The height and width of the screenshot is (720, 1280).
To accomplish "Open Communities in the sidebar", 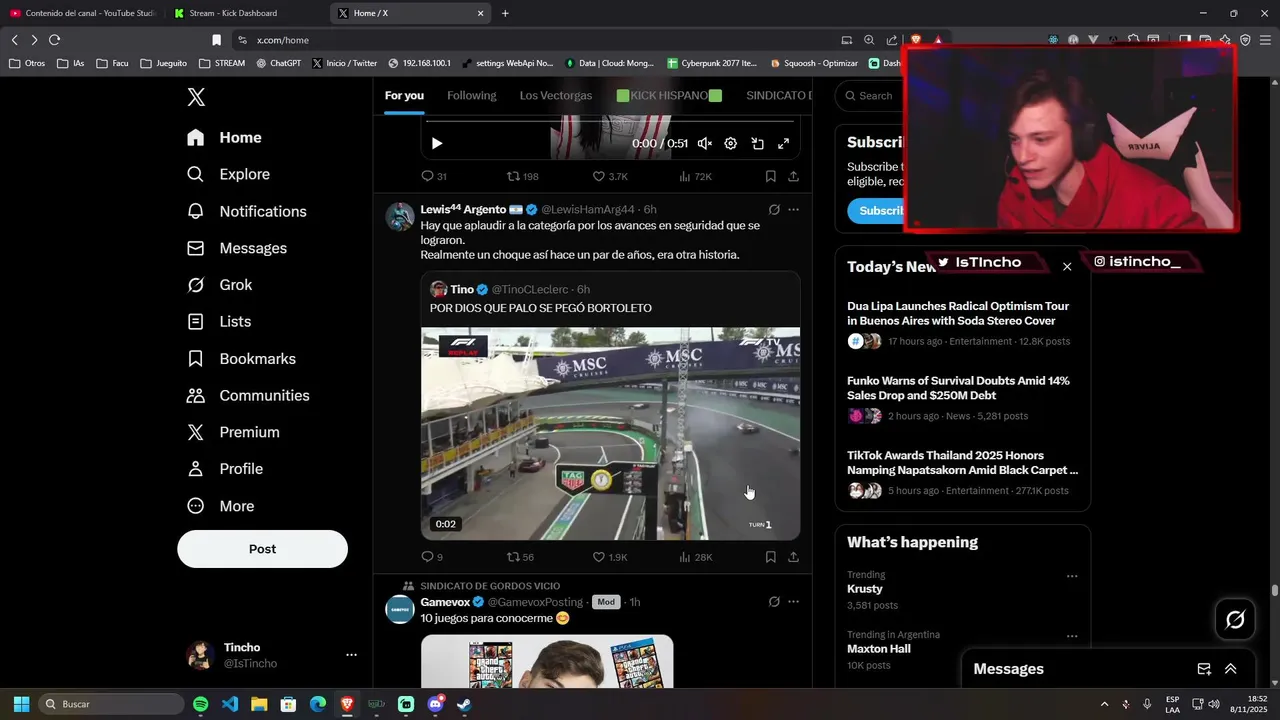I will [x=248, y=395].
